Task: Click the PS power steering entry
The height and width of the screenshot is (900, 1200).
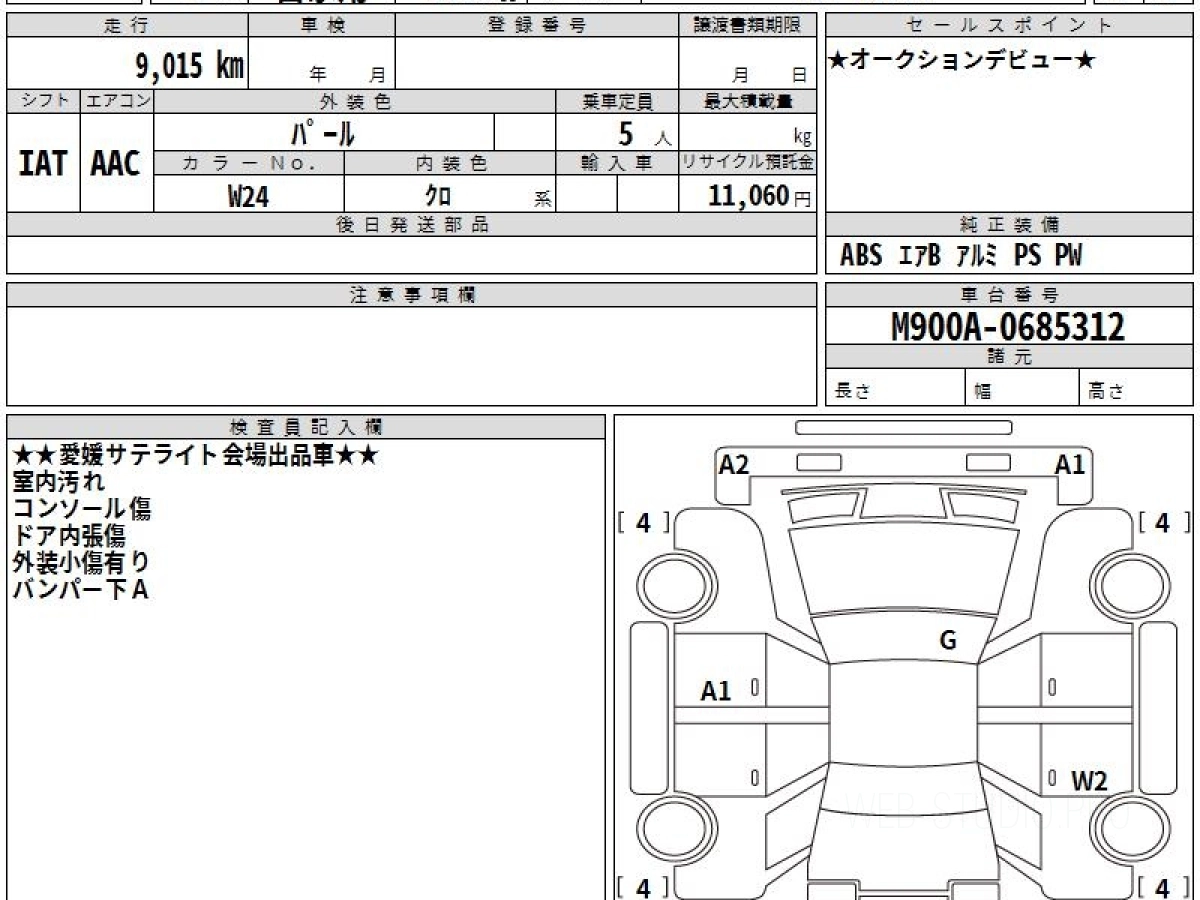Action: pyautogui.click(x=1028, y=256)
